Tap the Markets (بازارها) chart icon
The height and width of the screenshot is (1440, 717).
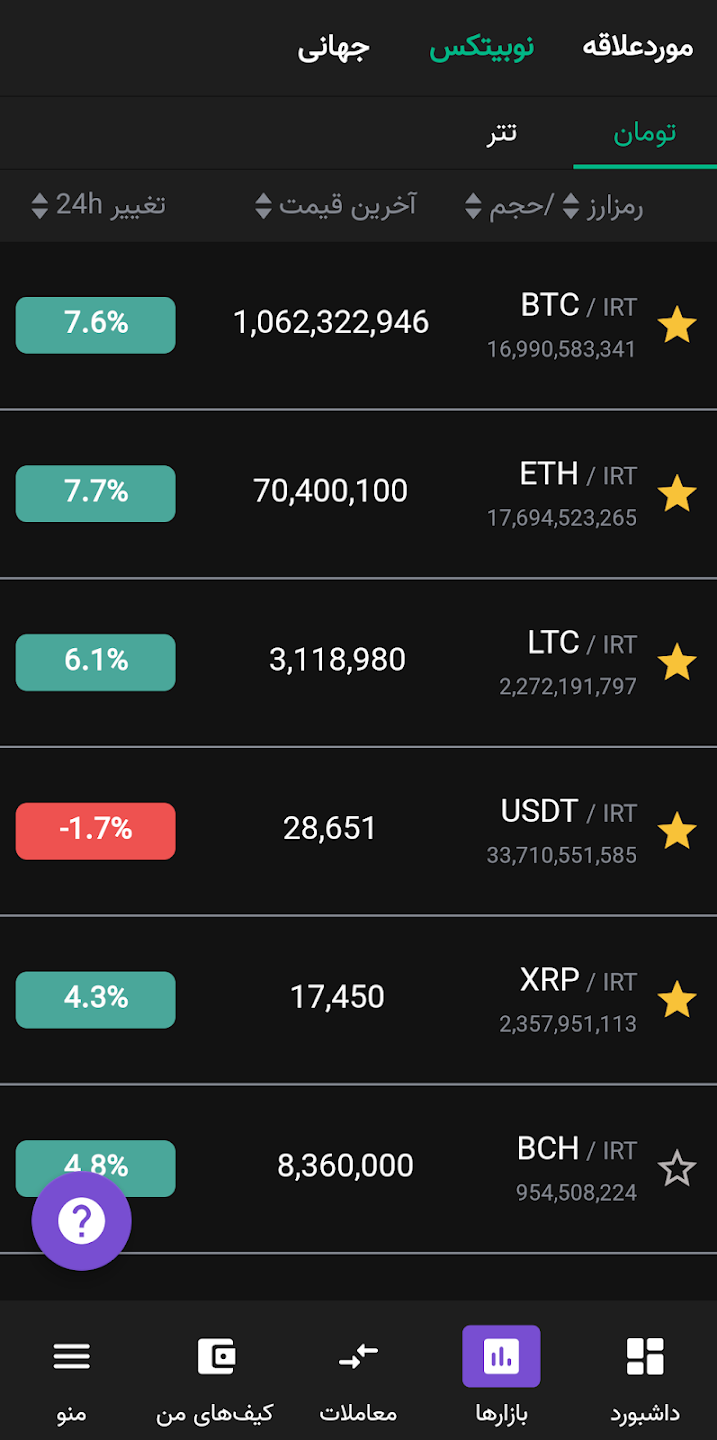point(501,1356)
